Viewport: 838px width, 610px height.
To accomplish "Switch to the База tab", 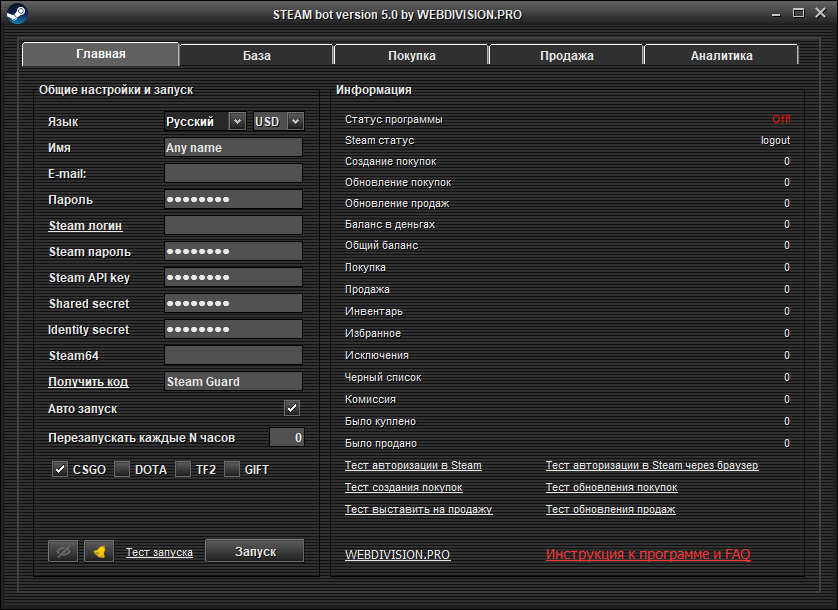I will [x=256, y=56].
